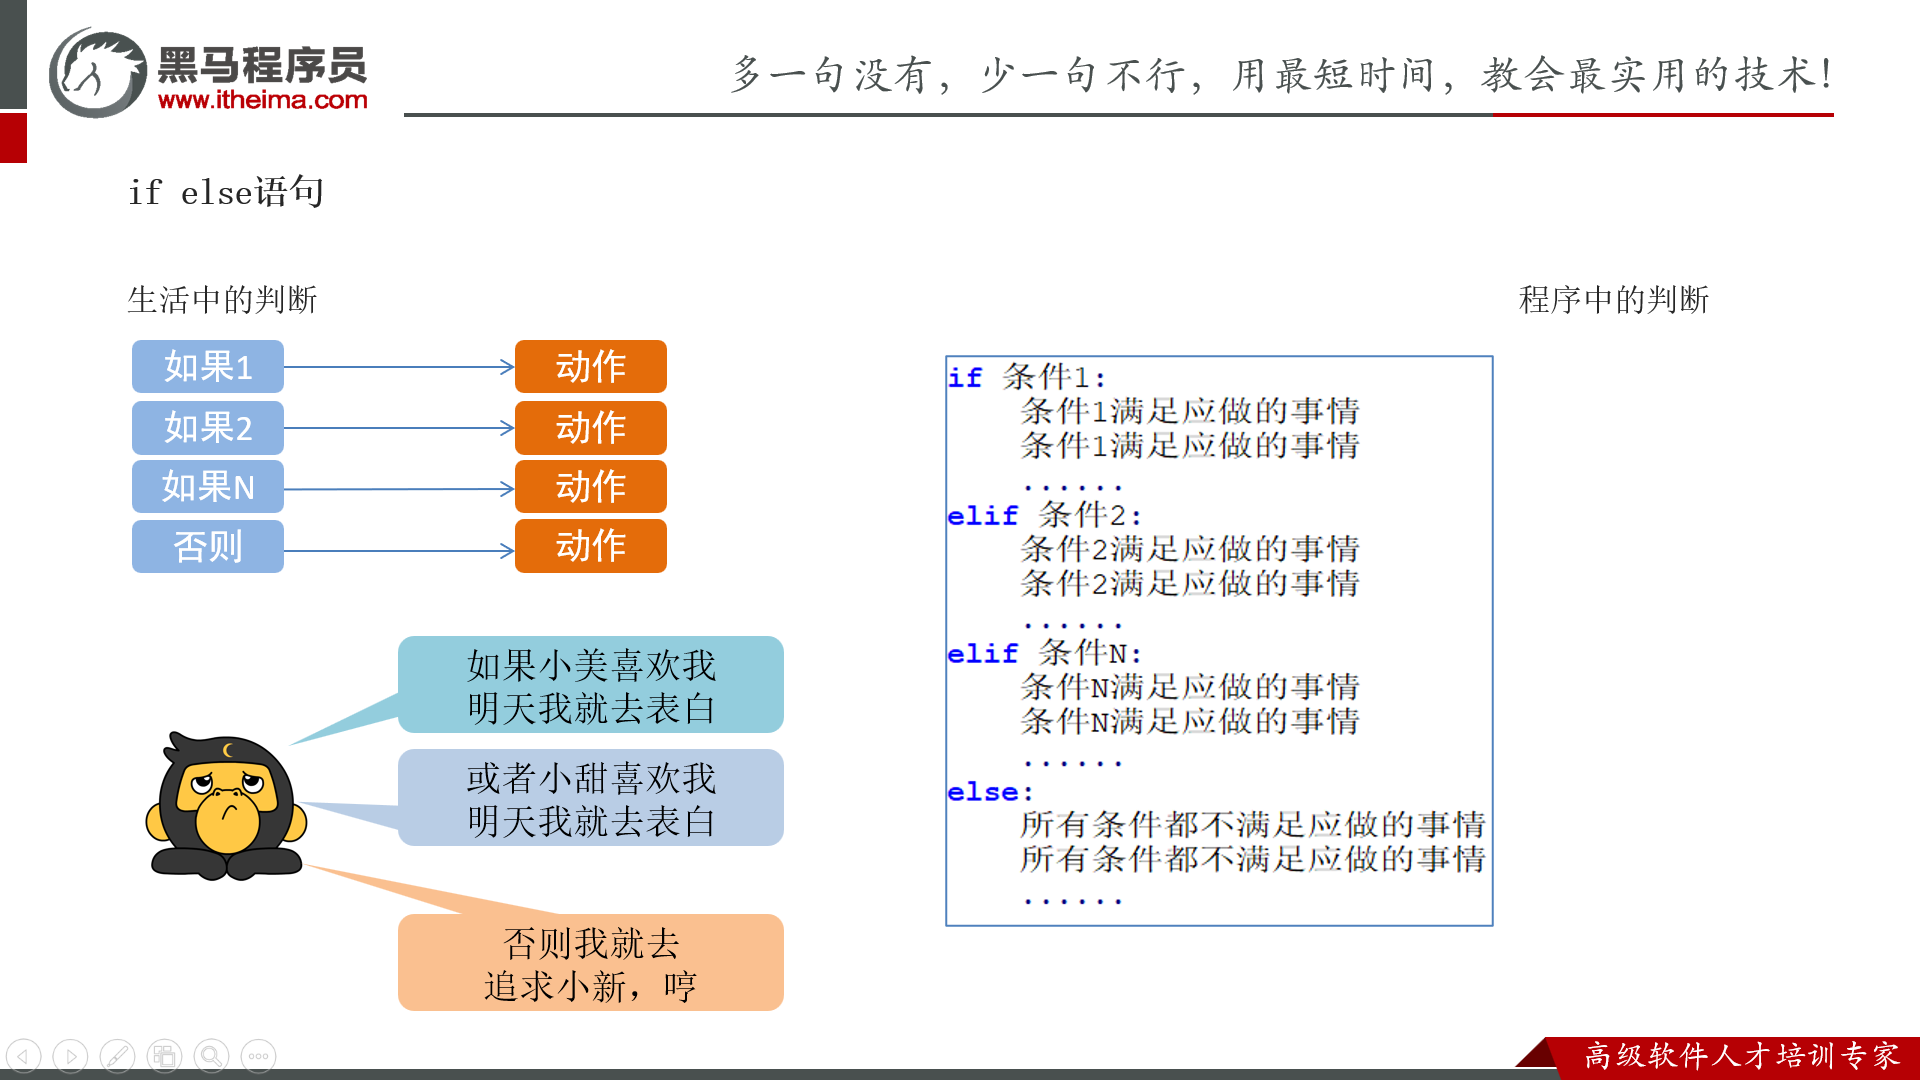This screenshot has width=1920, height=1080.
Task: Open the pen annotation tool
Action: tap(117, 1056)
